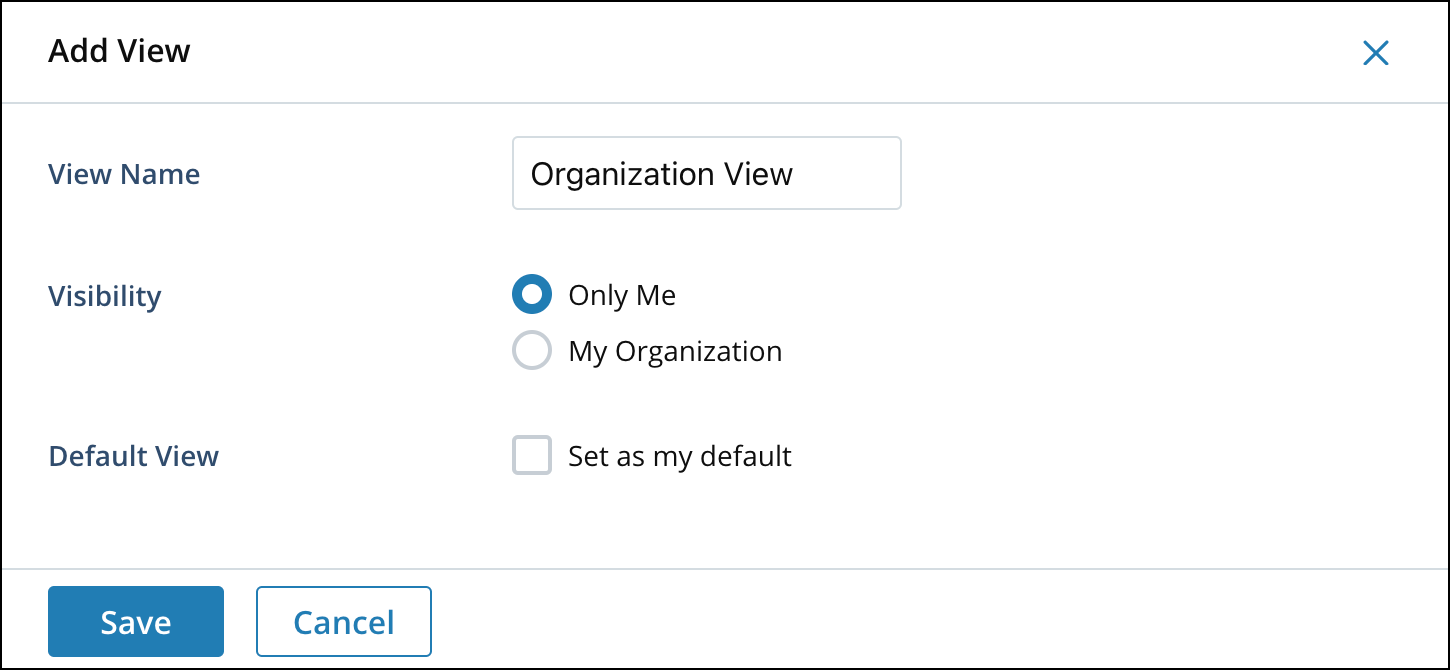Click the Only Me label text
Image resolution: width=1450 pixels, height=670 pixels.
pyautogui.click(x=621, y=294)
